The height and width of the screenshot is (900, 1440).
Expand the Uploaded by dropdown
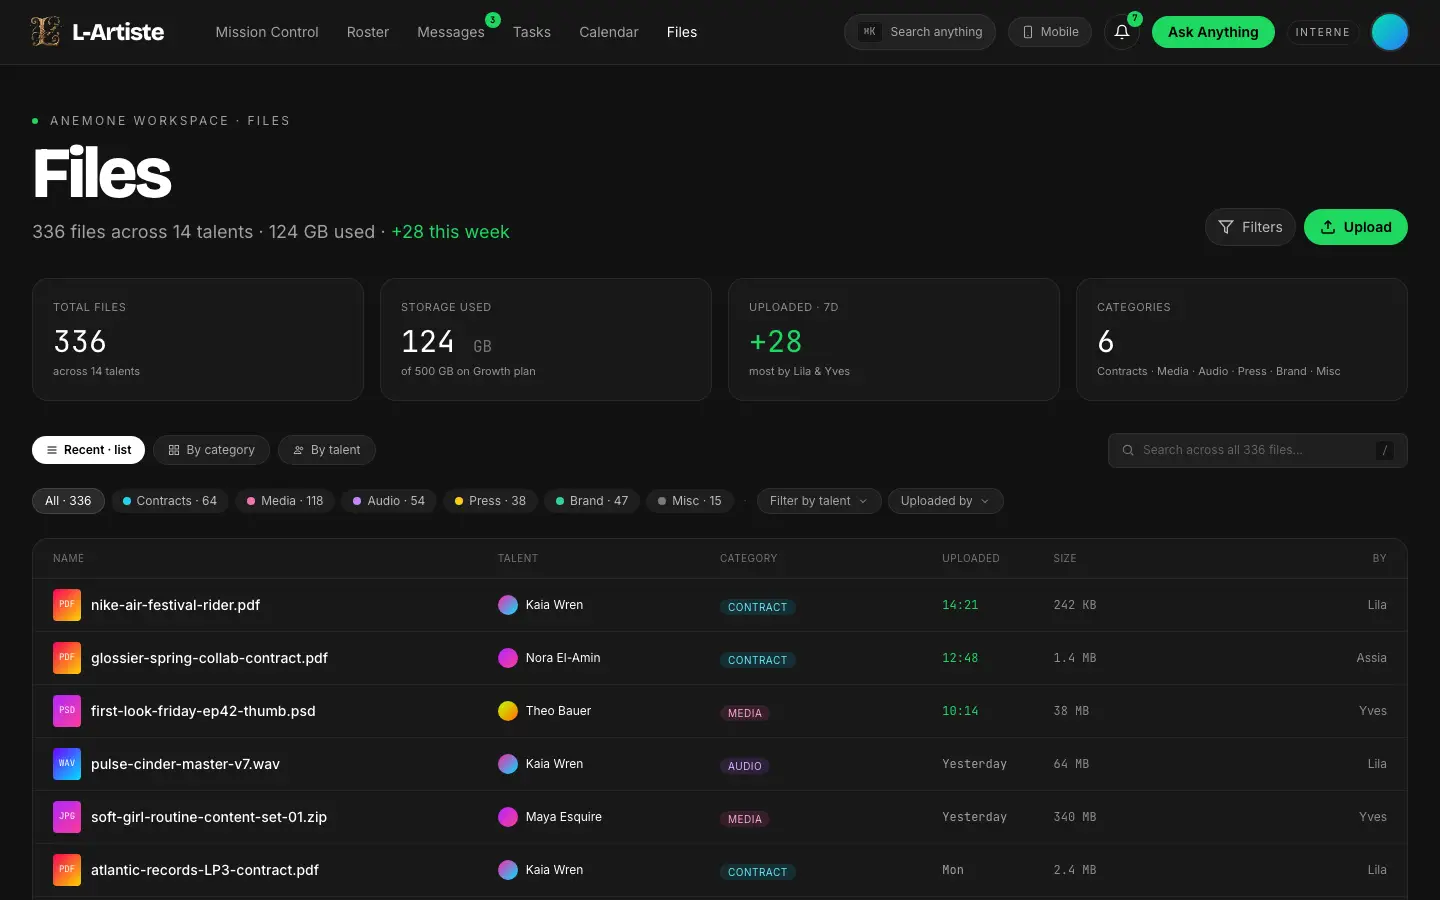(945, 501)
